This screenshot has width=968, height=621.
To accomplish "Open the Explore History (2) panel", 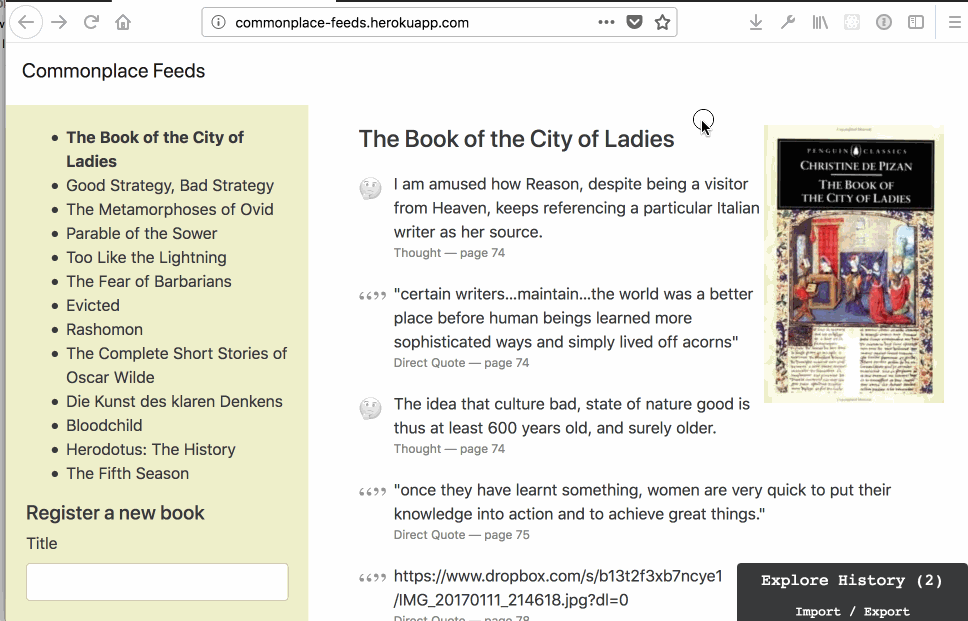I will click(x=852, y=581).
